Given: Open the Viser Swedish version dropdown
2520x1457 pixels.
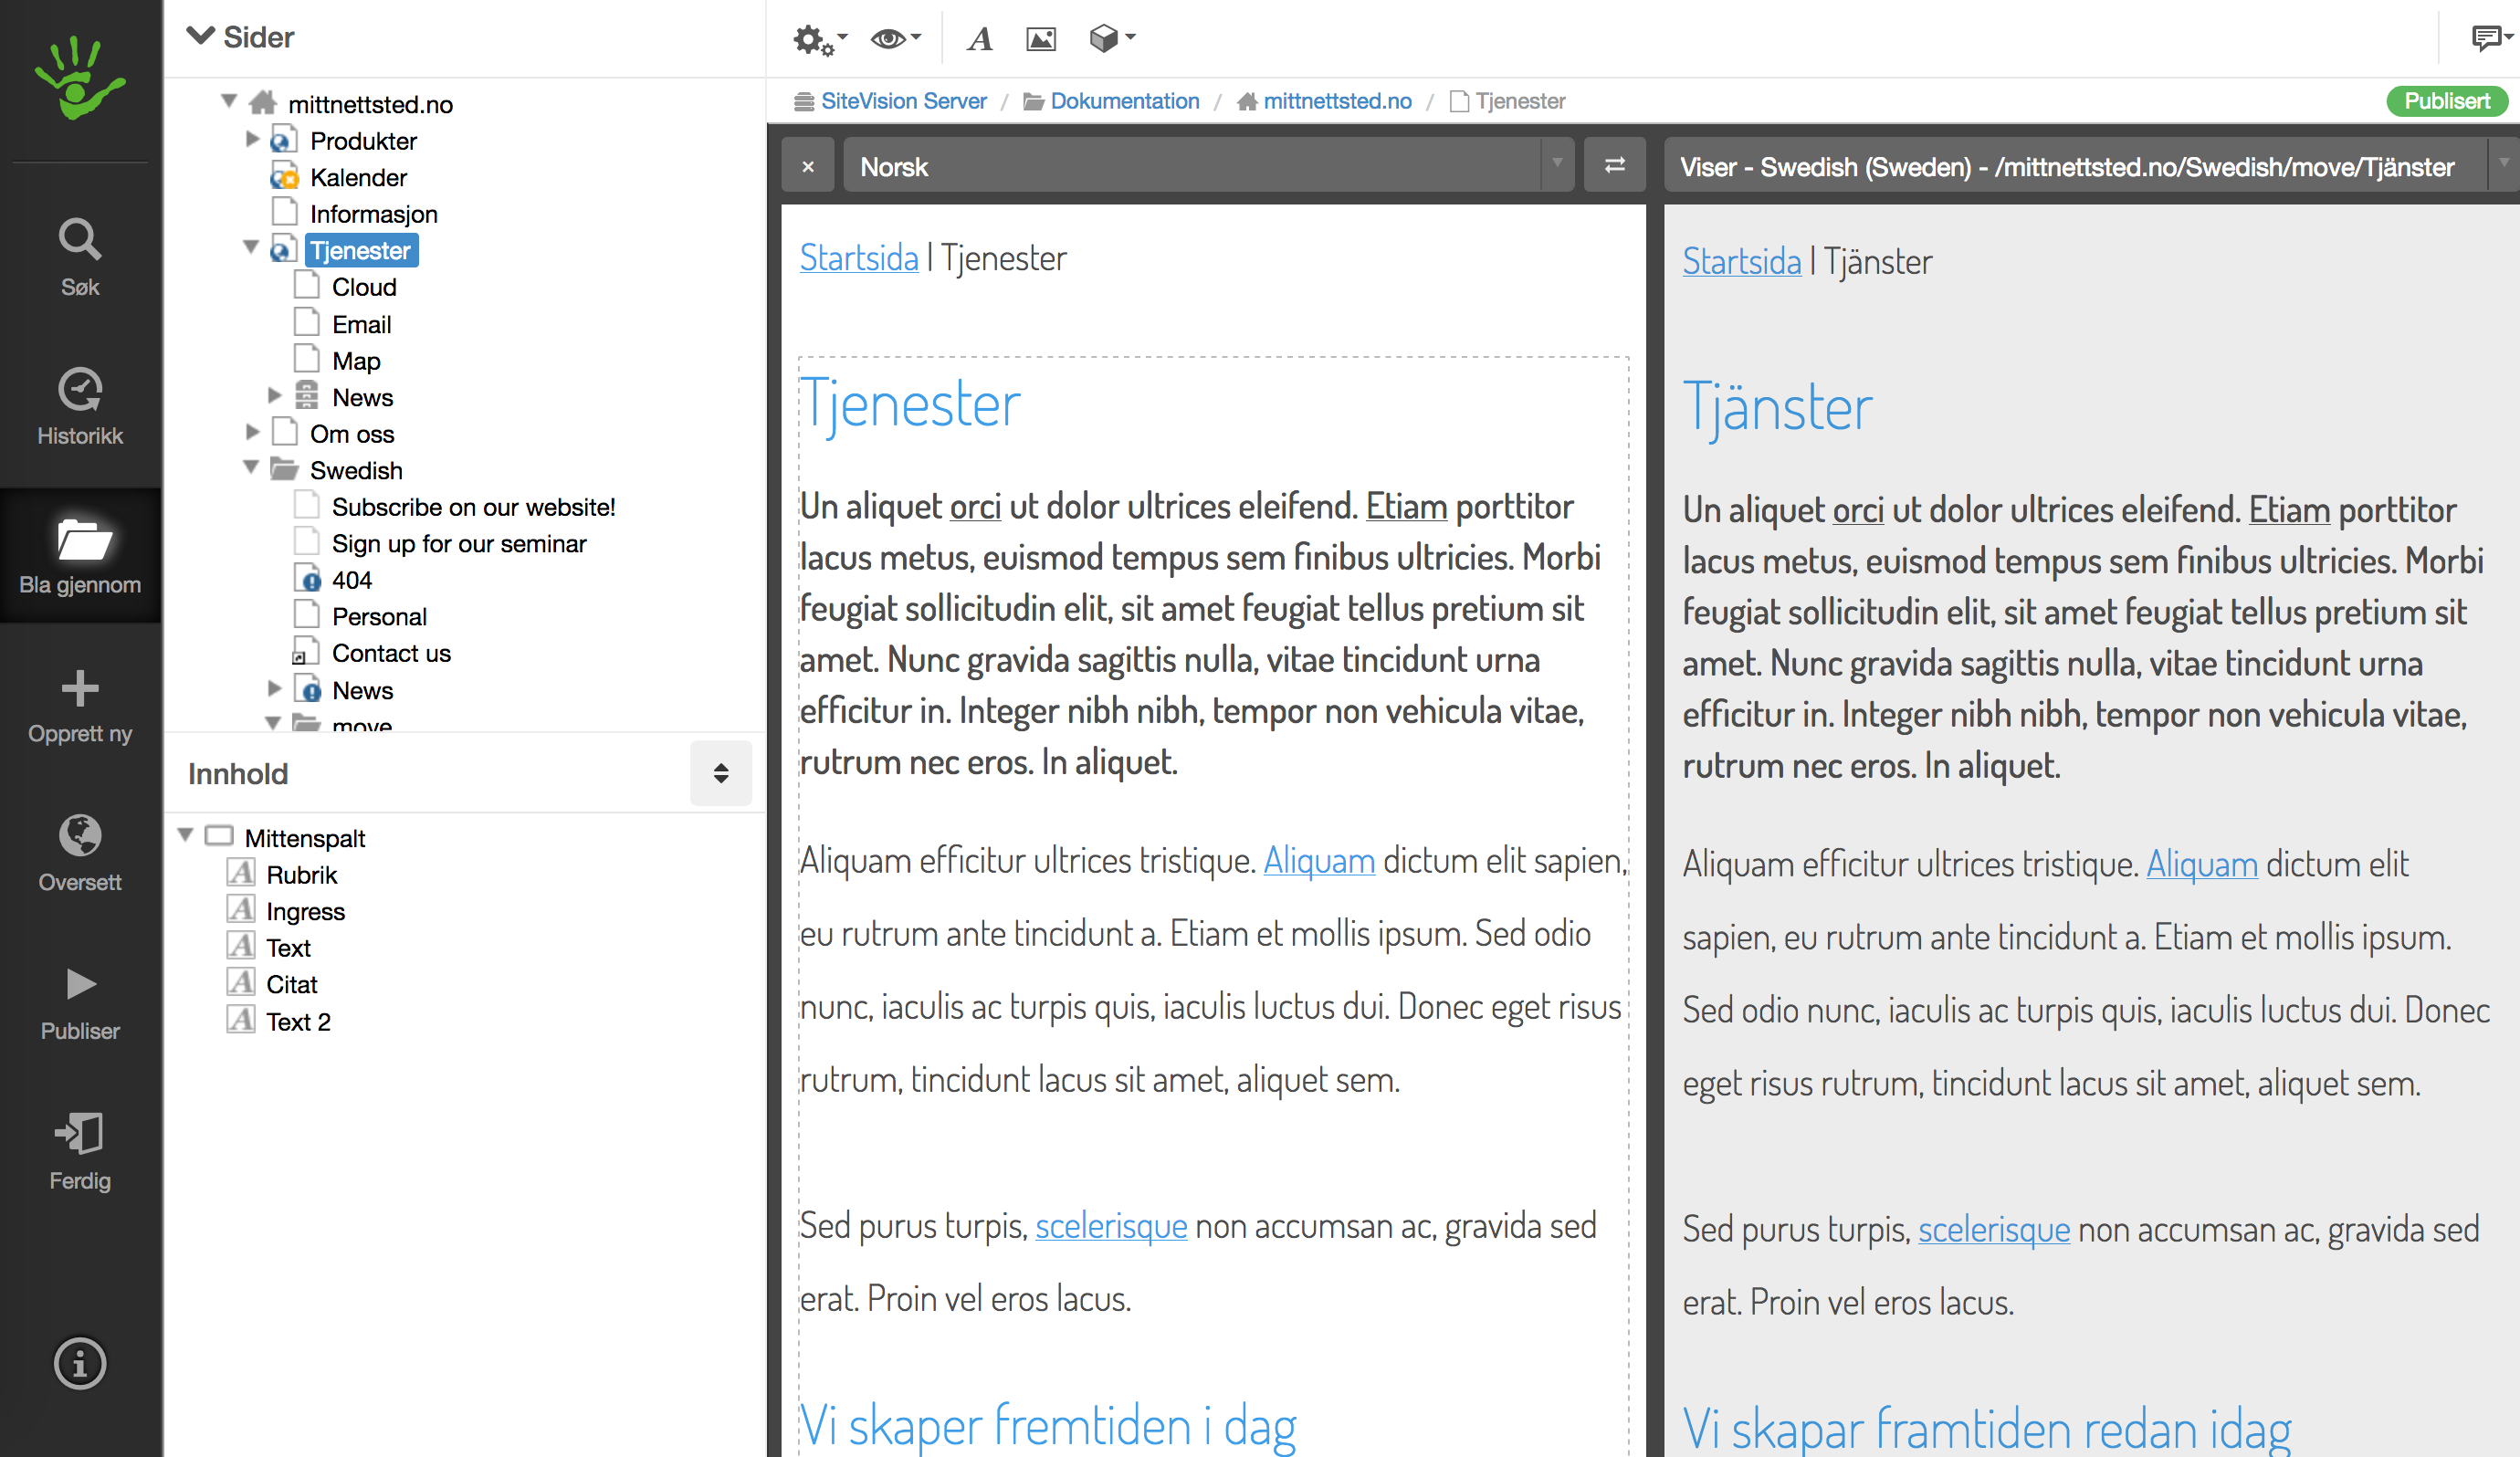Looking at the screenshot, I should click(2090, 166).
